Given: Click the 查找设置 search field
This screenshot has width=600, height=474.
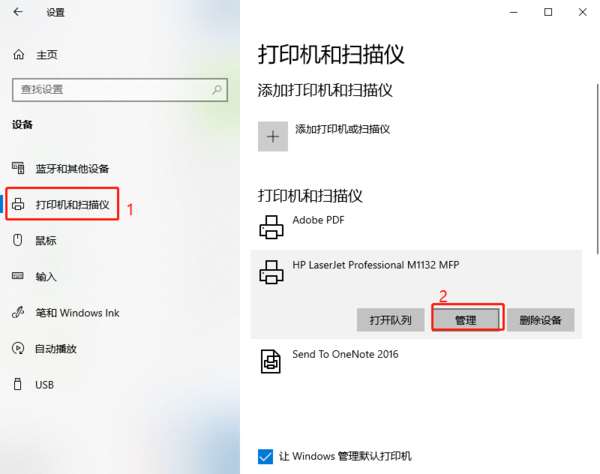Looking at the screenshot, I should (x=120, y=90).
